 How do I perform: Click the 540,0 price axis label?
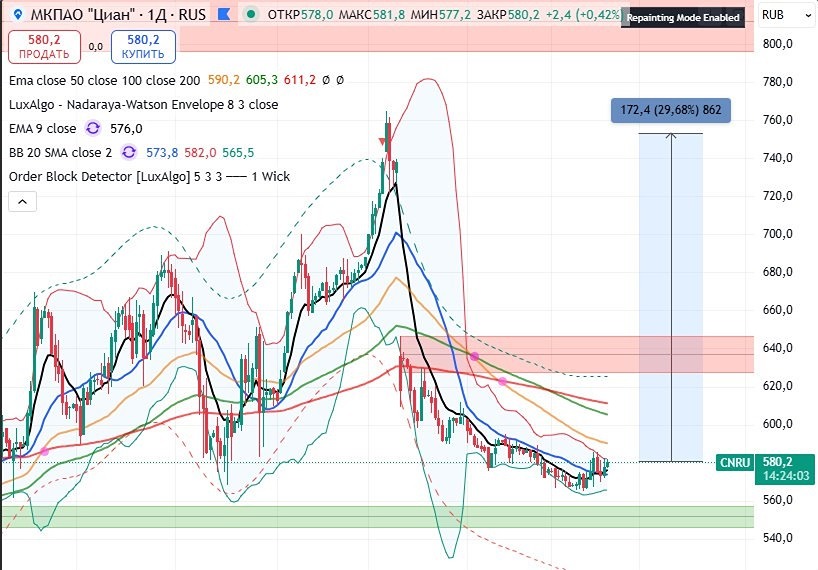click(x=777, y=538)
